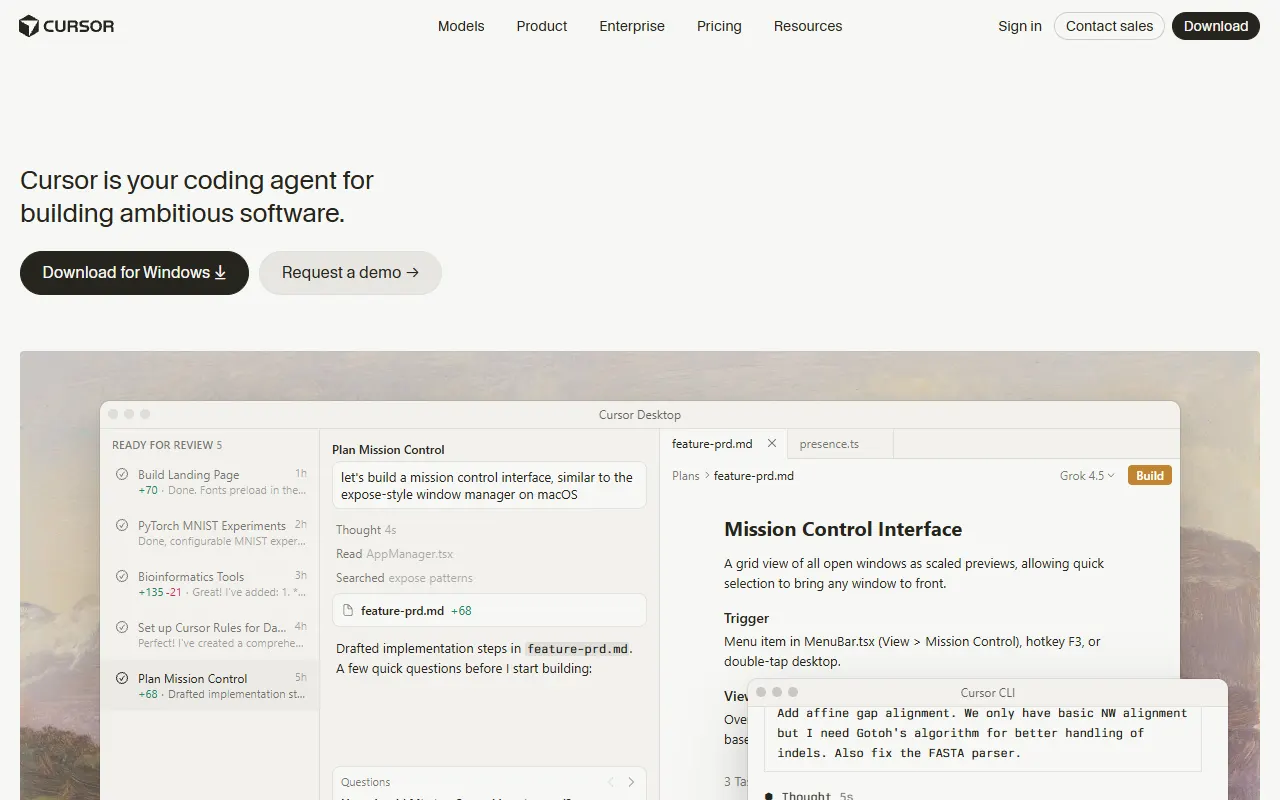Open the Plan Mission Control task row

click(x=210, y=686)
